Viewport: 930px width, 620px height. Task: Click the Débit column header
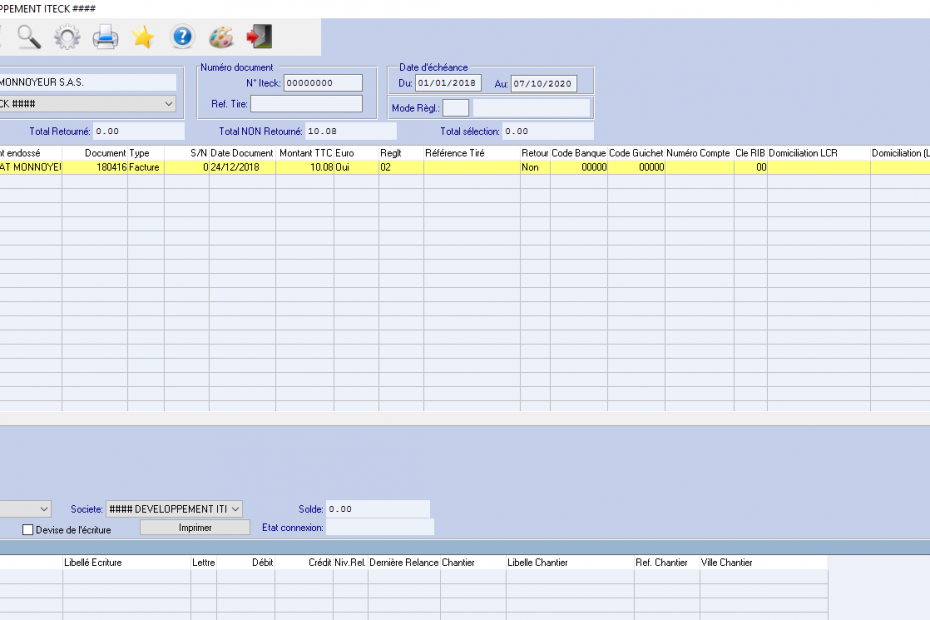(246, 562)
